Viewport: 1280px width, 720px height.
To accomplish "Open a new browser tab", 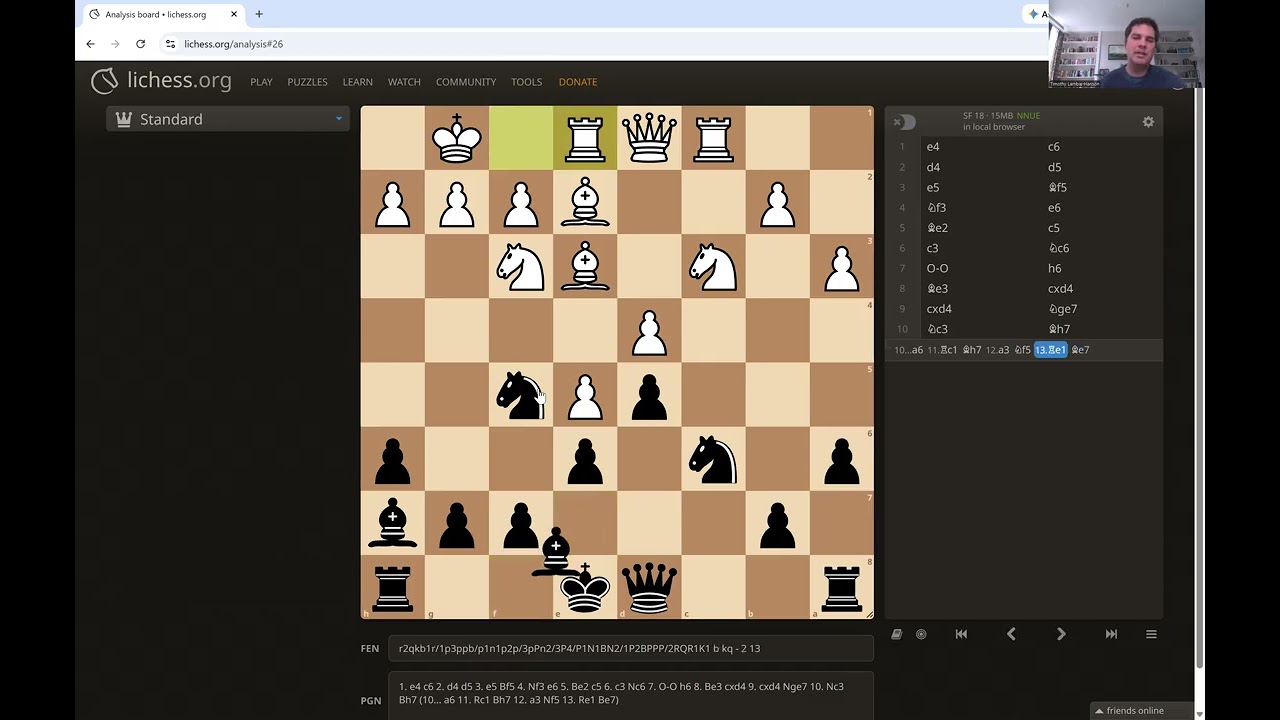I will pos(259,14).
